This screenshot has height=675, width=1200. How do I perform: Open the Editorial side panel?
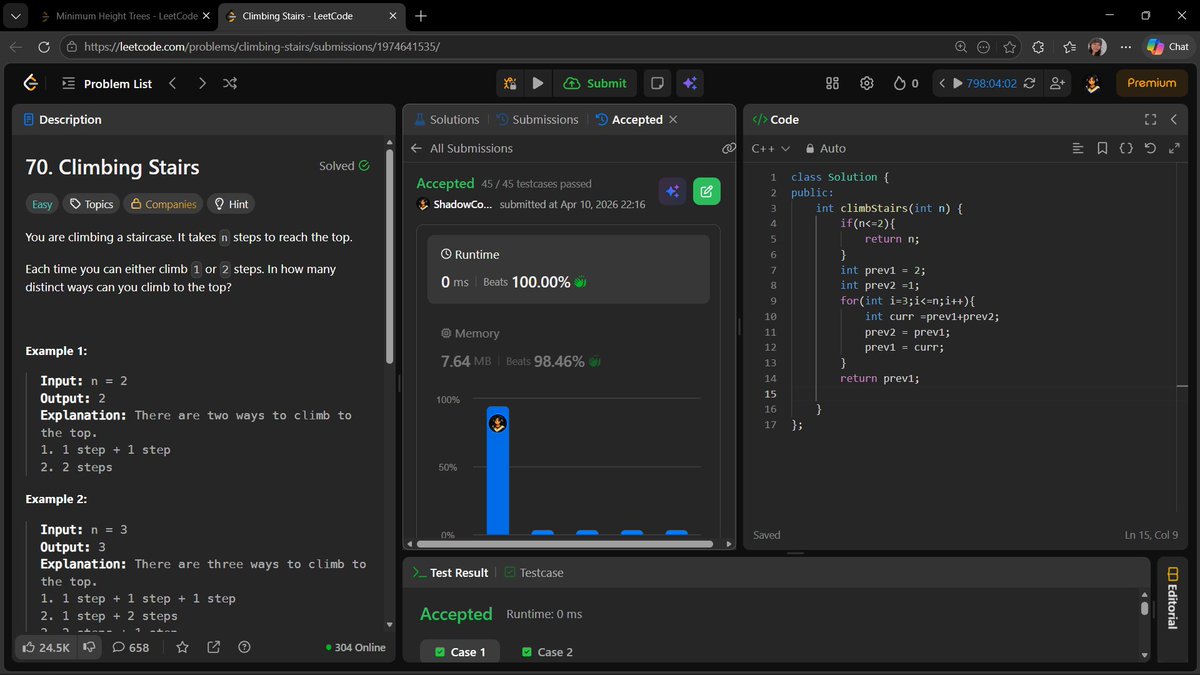point(1172,596)
